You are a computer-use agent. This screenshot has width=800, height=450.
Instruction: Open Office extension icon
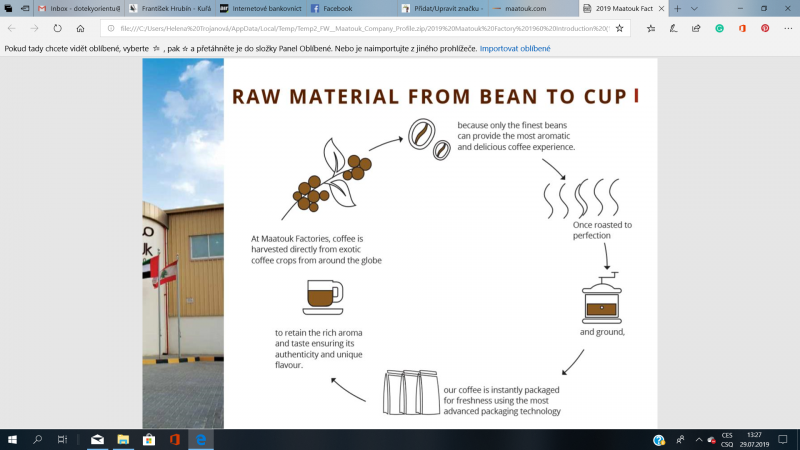[742, 29]
